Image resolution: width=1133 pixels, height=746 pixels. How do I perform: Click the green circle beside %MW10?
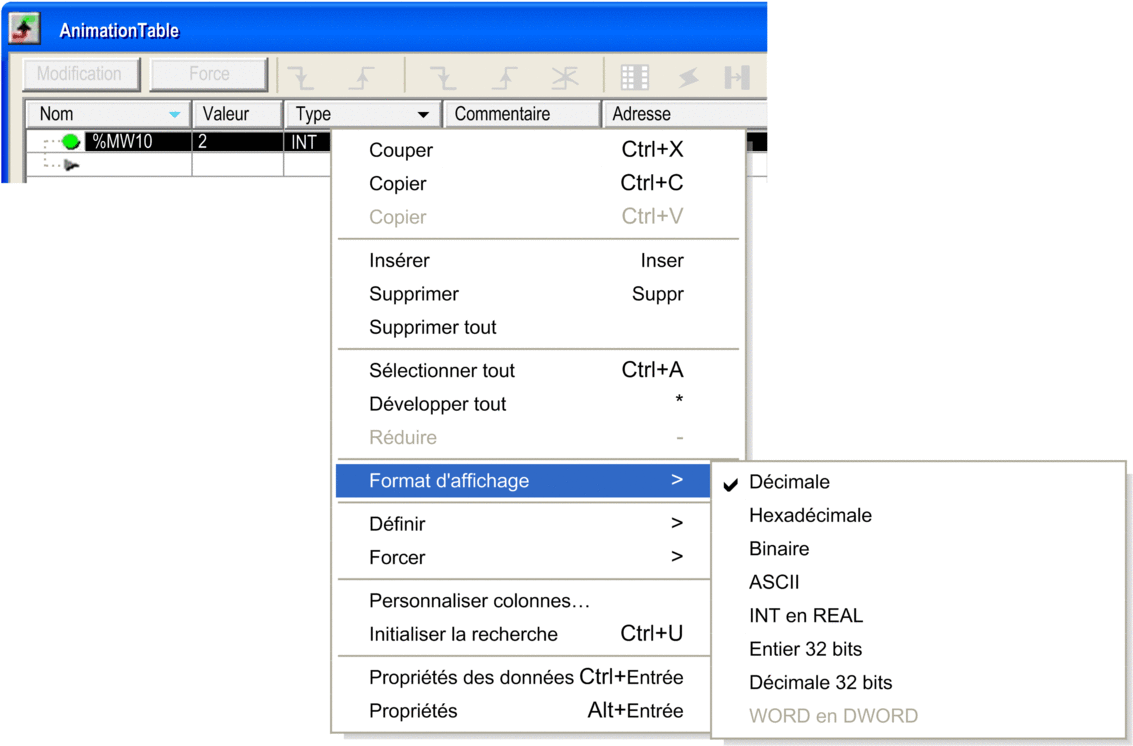(71, 142)
